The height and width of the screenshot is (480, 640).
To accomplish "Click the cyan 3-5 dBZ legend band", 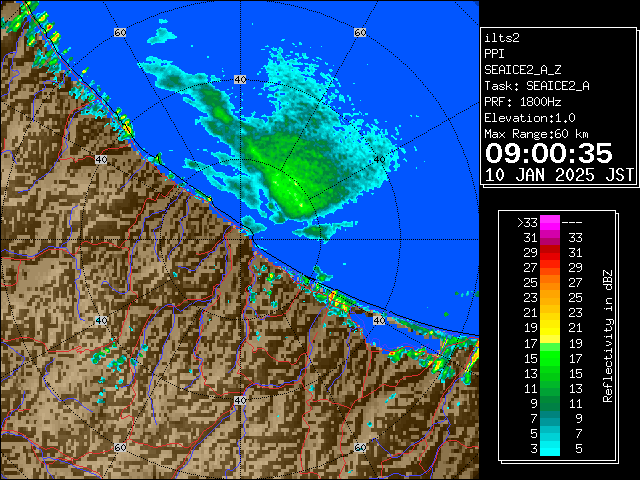I will pyautogui.click(x=550, y=449).
